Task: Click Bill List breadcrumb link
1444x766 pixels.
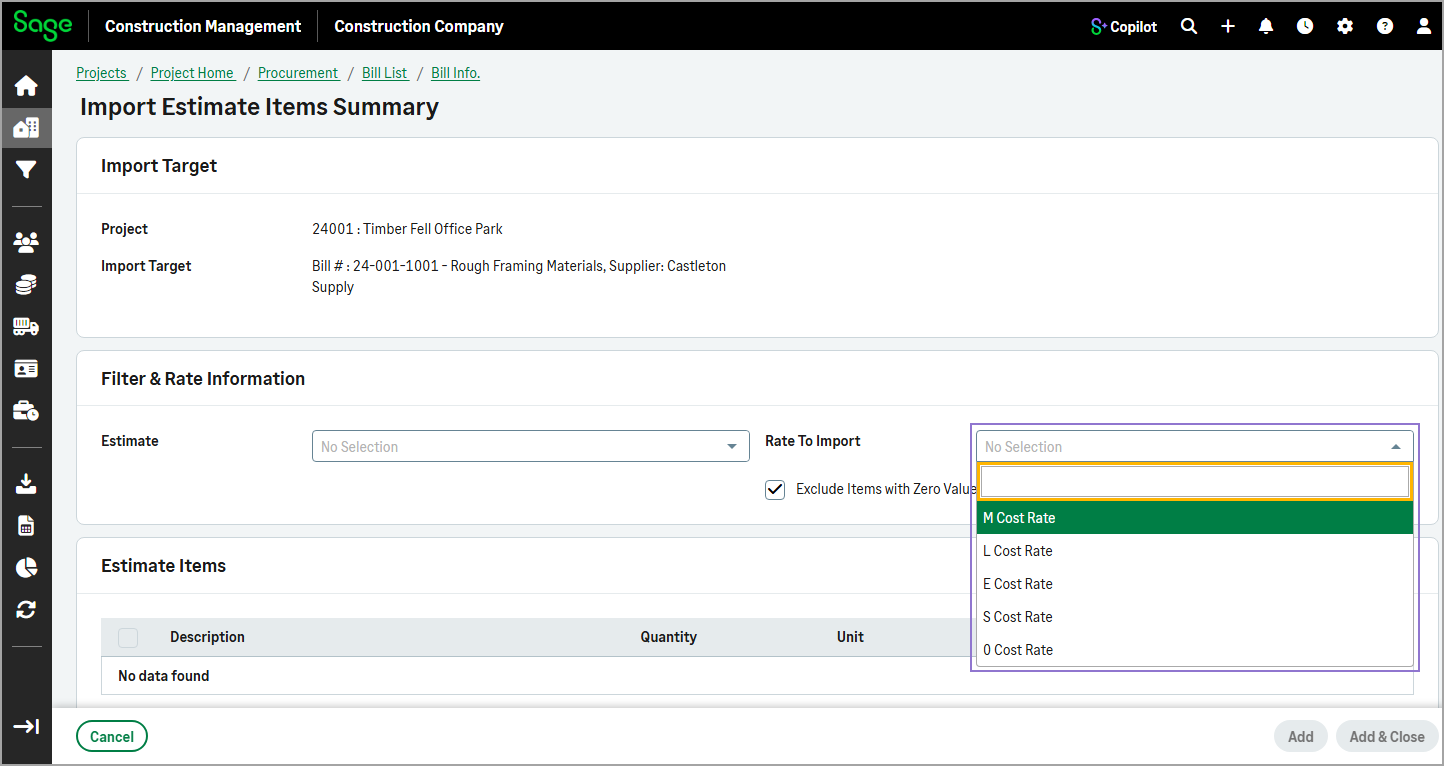Action: [385, 73]
